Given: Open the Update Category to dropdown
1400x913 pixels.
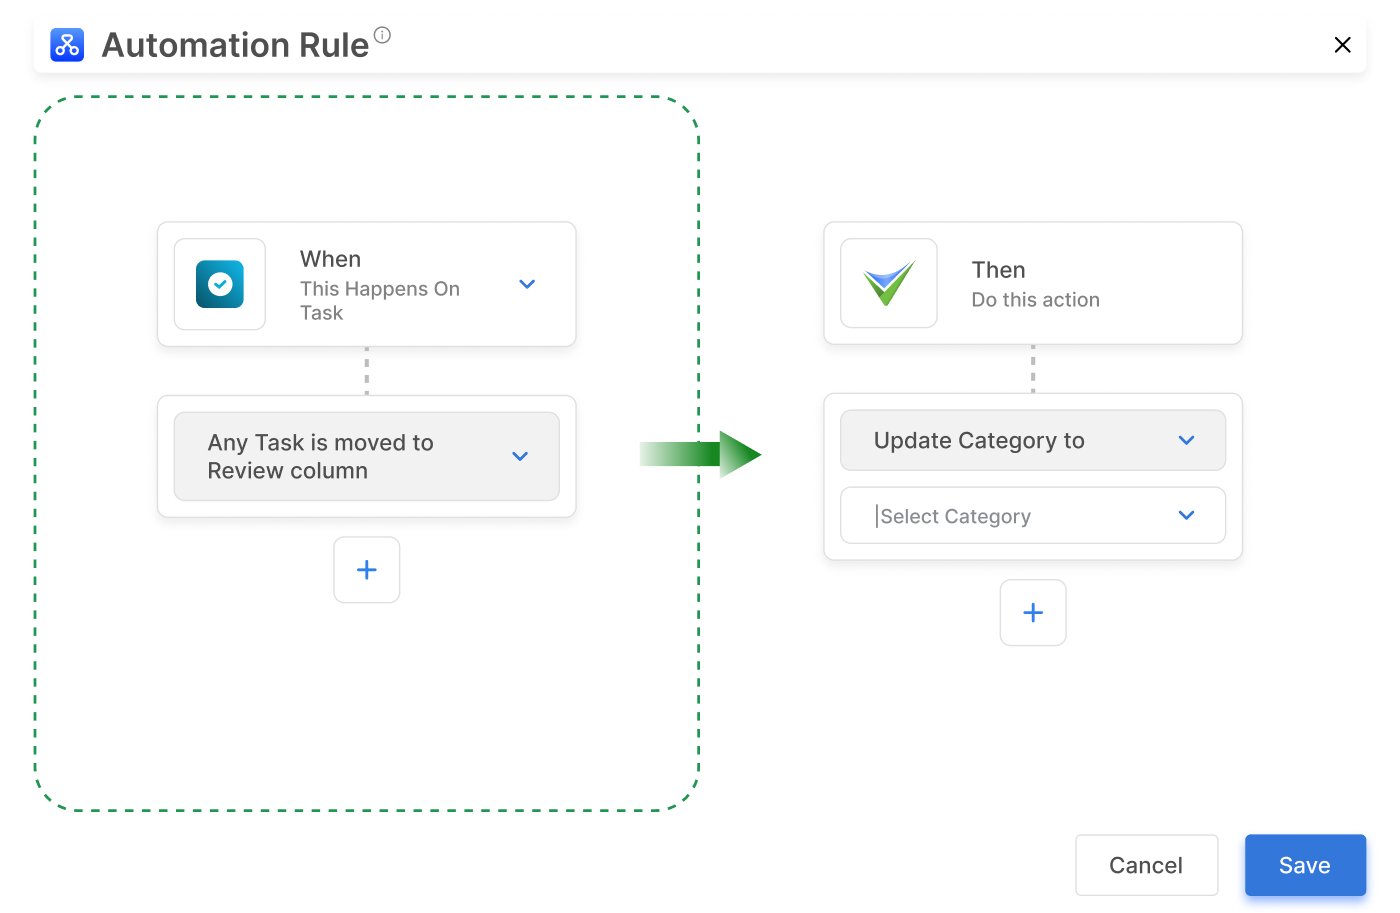Looking at the screenshot, I should (1032, 440).
